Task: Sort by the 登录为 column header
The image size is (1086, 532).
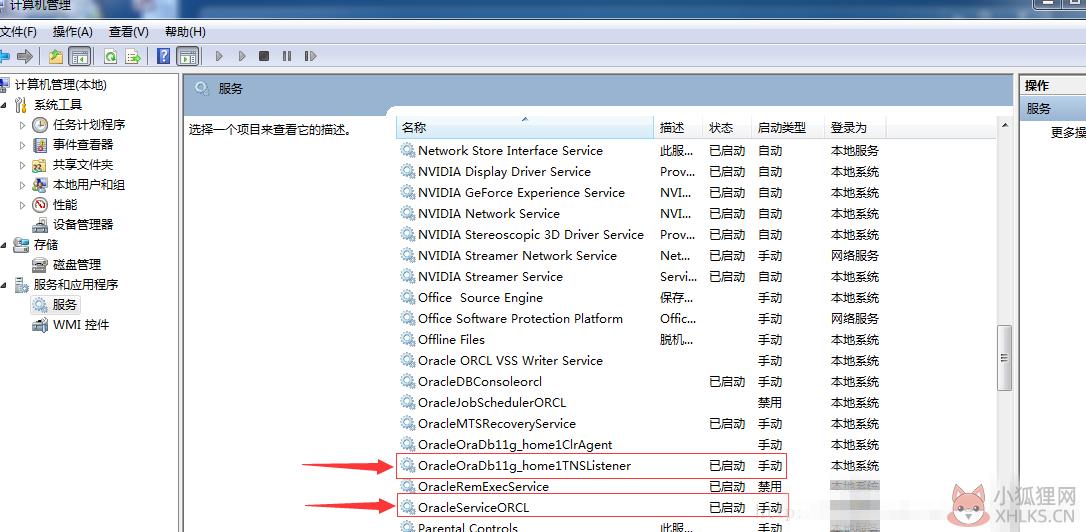Action: coord(855,127)
